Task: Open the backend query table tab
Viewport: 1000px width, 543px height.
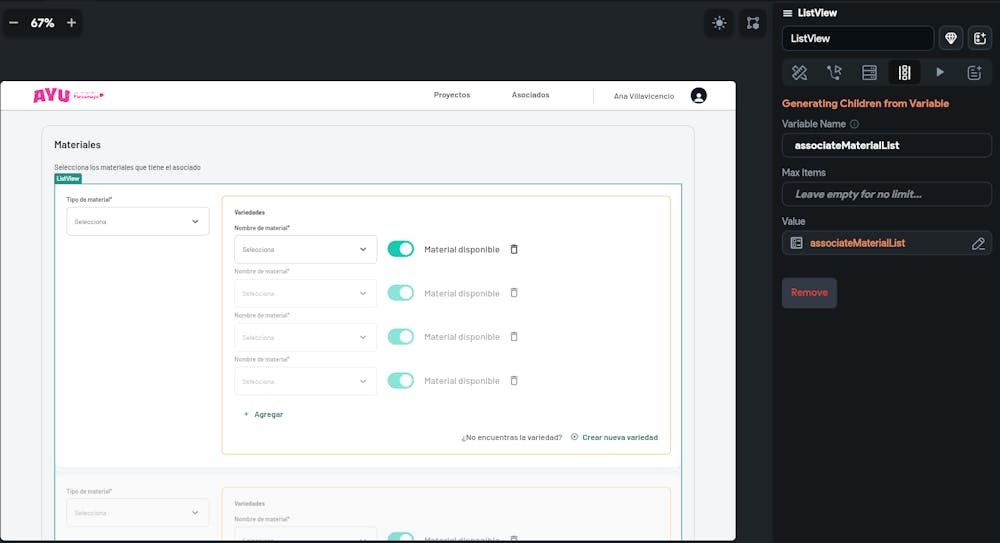Action: [x=869, y=73]
